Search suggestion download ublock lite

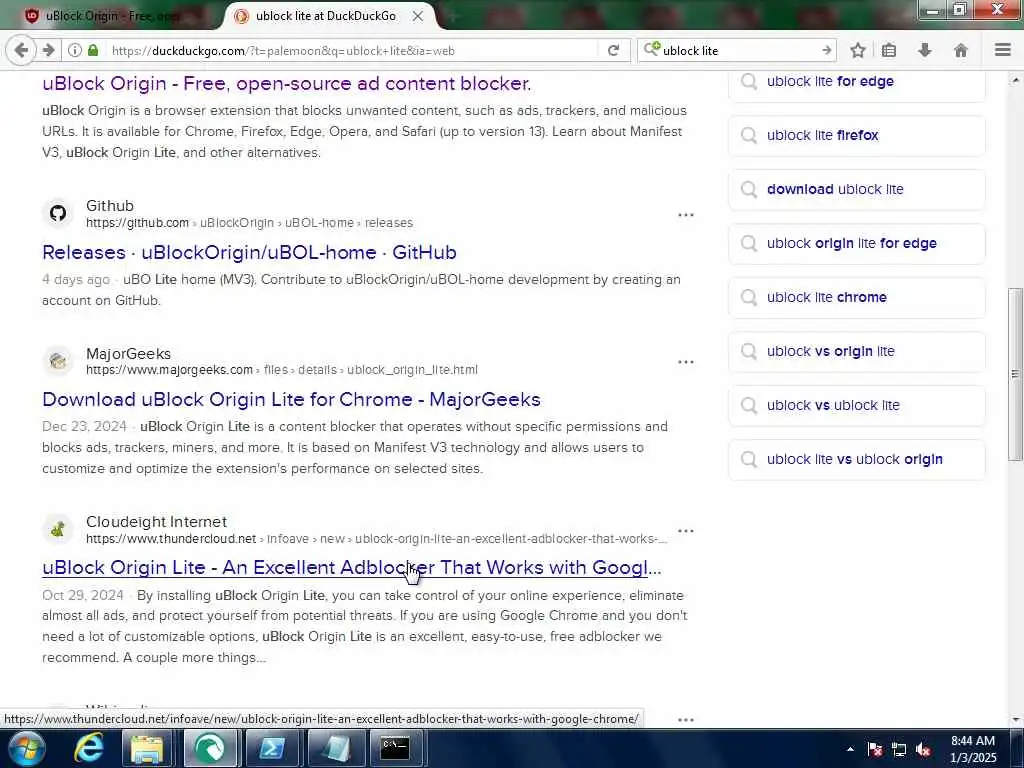pyautogui.click(x=857, y=189)
